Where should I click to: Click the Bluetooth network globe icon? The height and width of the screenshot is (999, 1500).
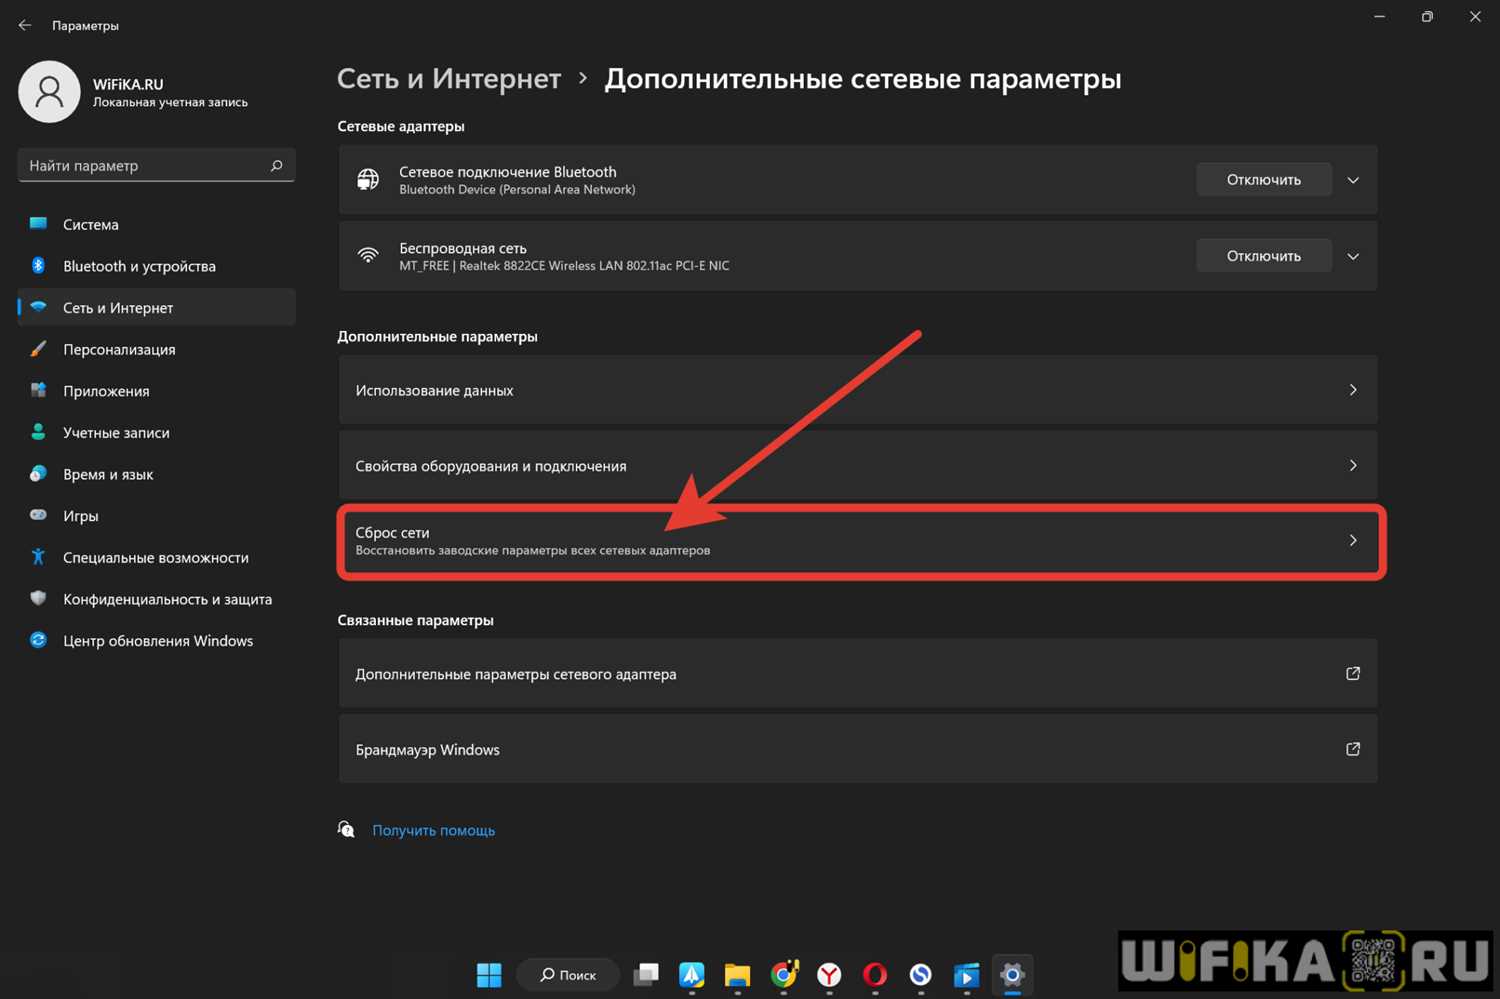tap(368, 179)
